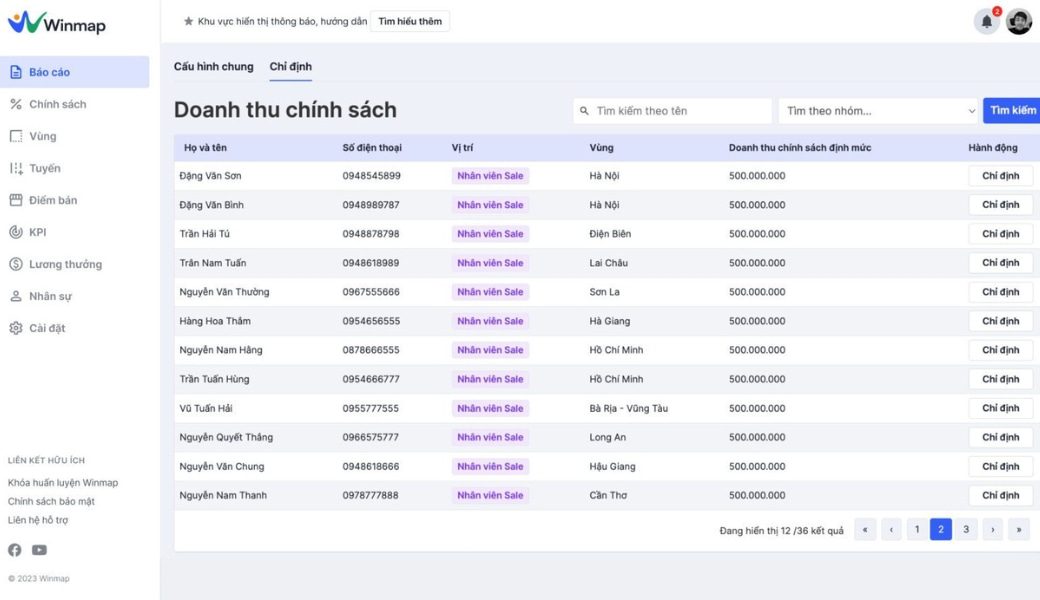Click the Điểm bán store icon

16,200
